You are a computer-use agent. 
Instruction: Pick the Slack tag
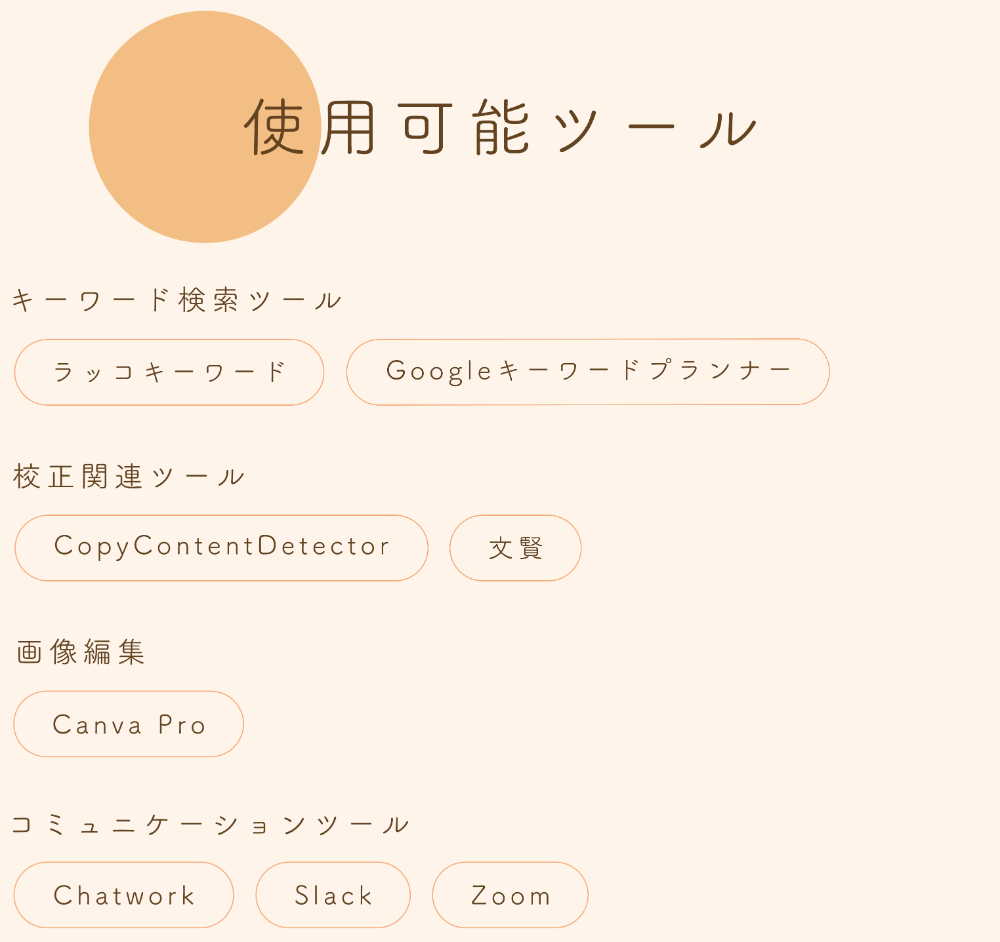(333, 895)
